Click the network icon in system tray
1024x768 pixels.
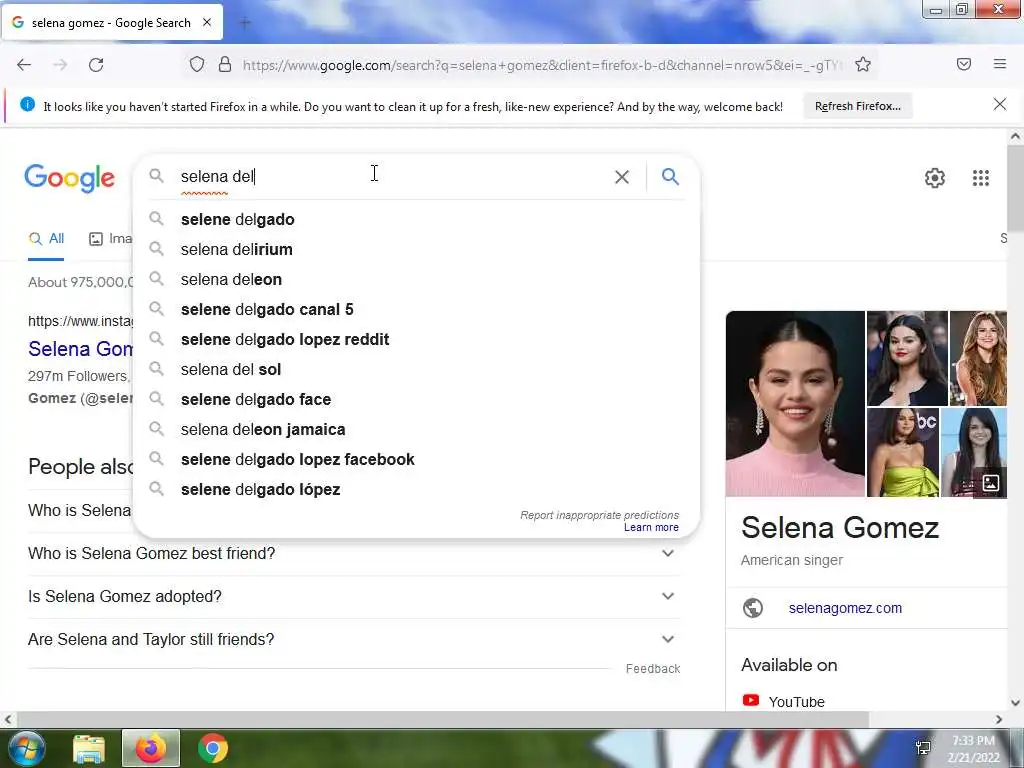[923, 748]
